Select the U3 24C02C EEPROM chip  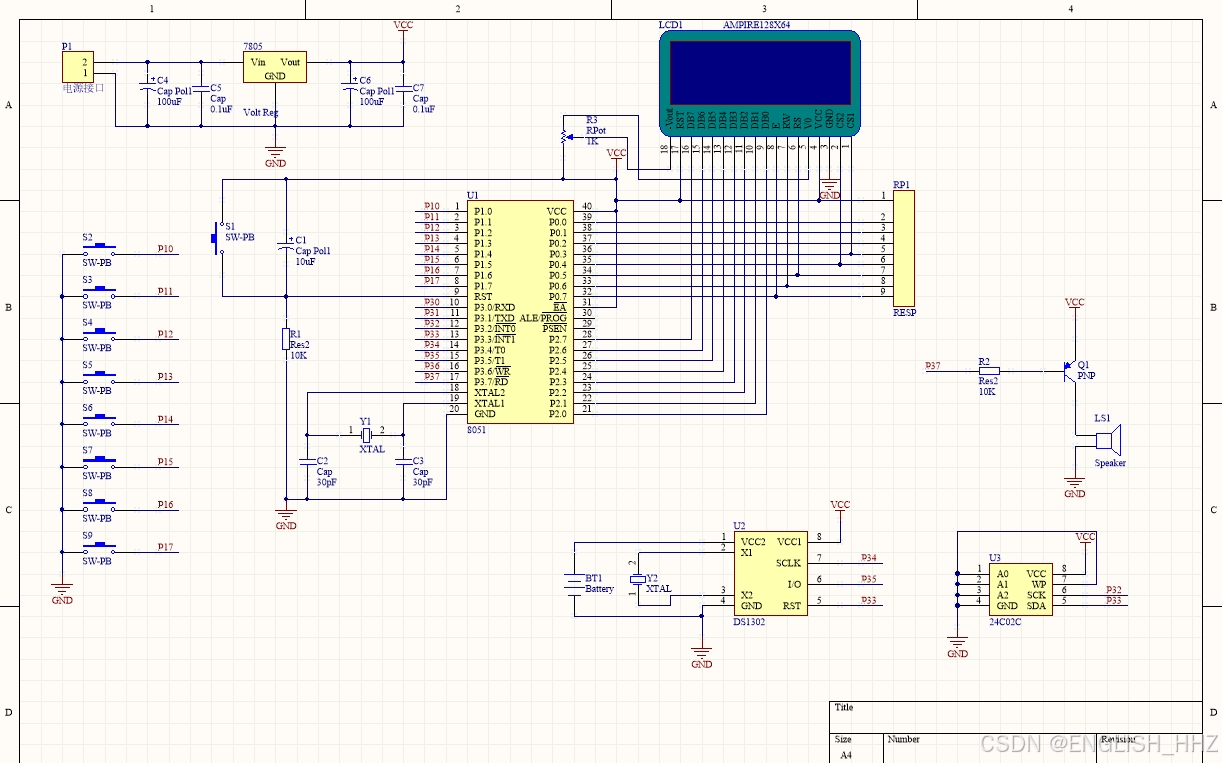pyautogui.click(x=1020, y=589)
